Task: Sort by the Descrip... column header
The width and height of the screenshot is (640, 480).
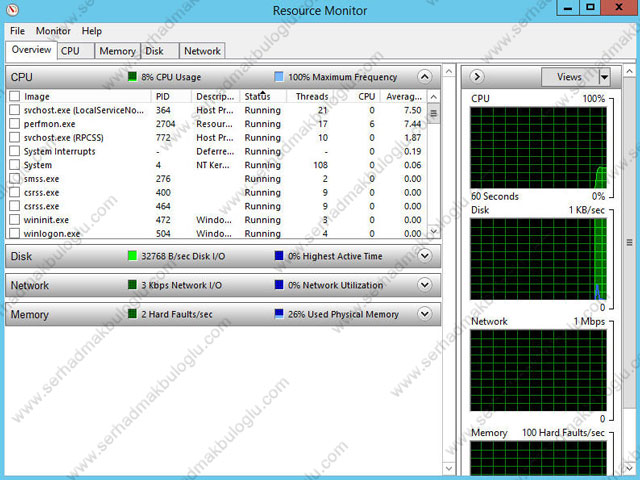Action: click(x=215, y=96)
